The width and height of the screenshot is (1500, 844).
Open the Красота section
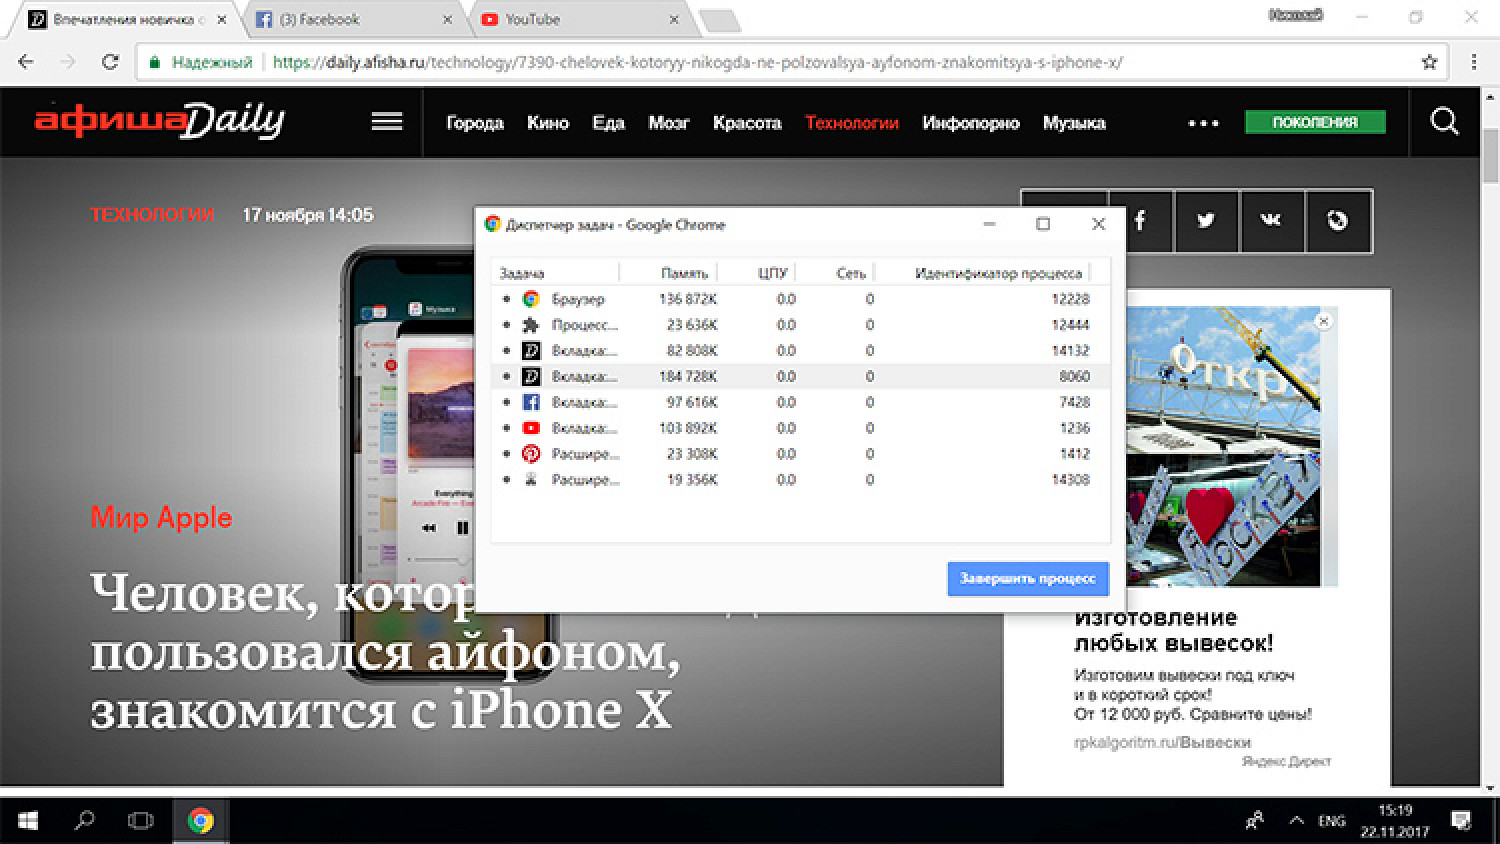[747, 123]
